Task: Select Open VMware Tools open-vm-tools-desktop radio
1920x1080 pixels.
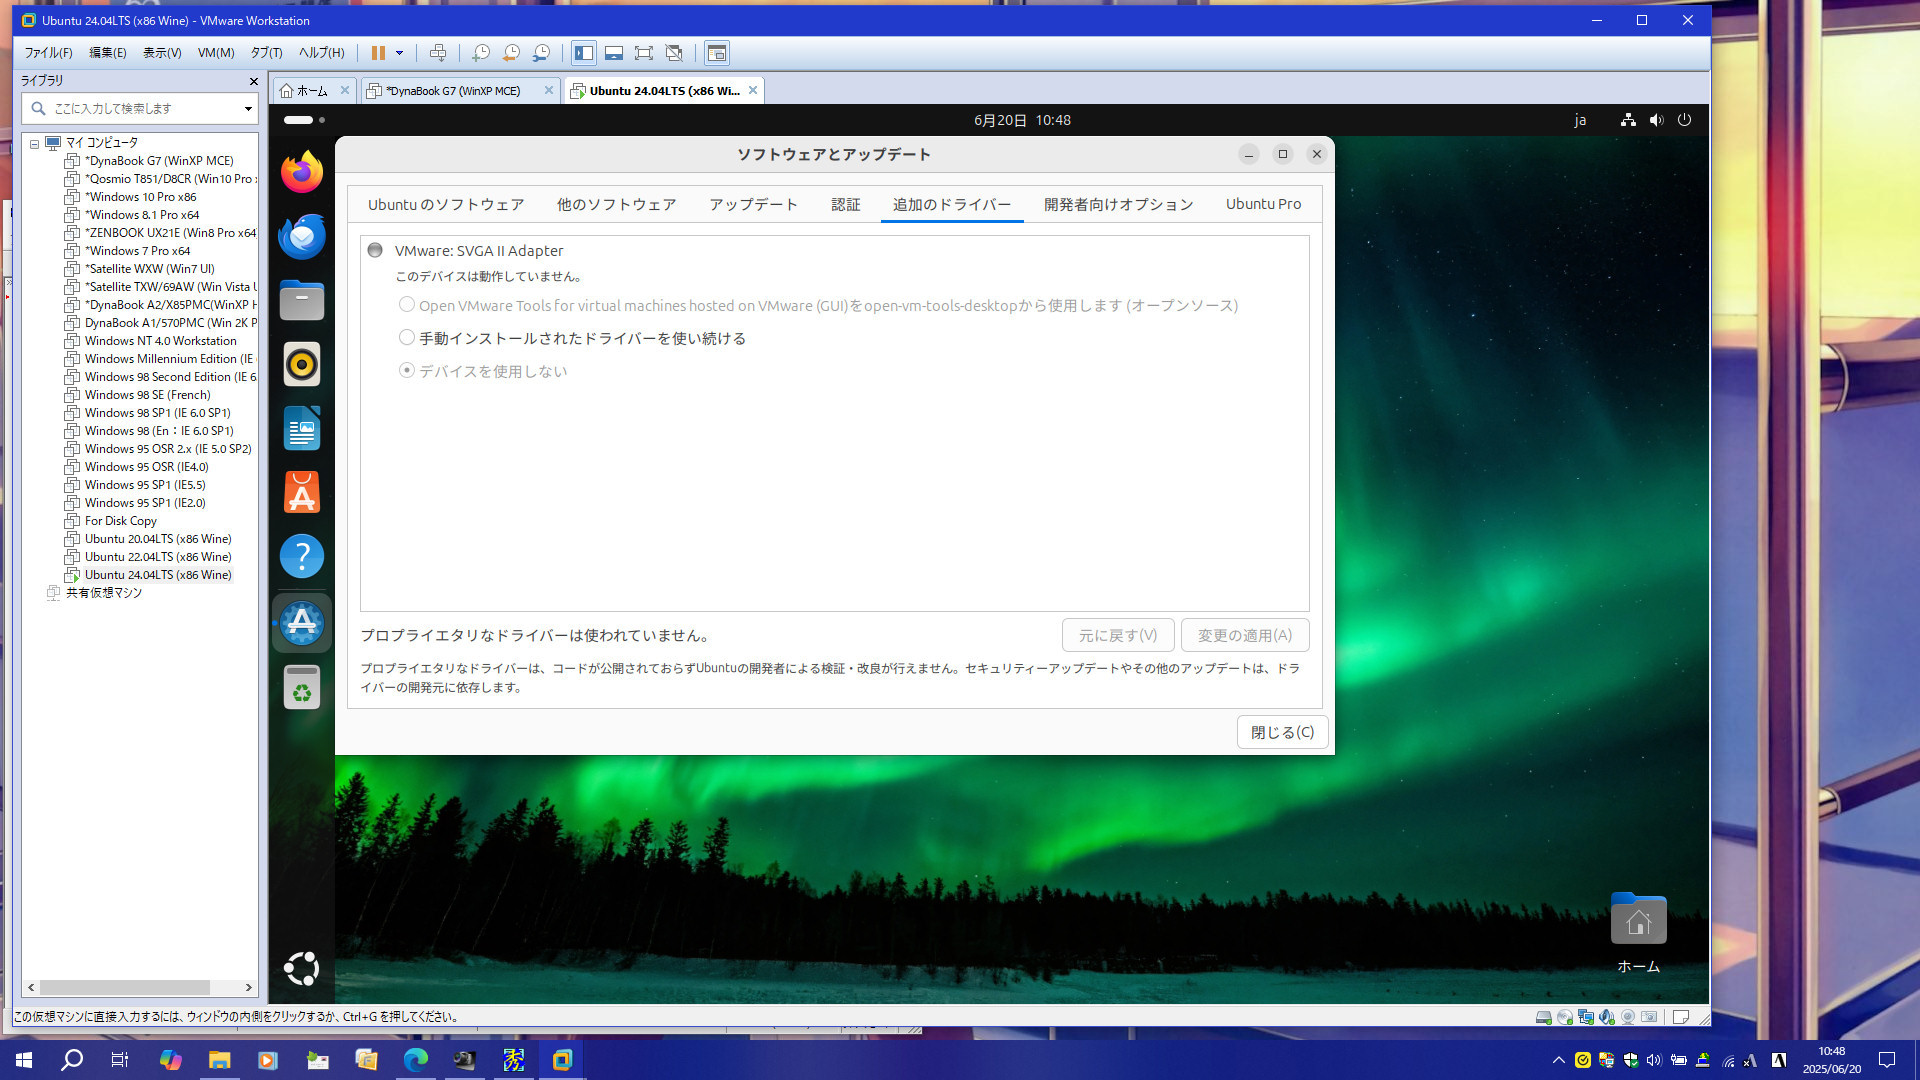Action: point(406,305)
